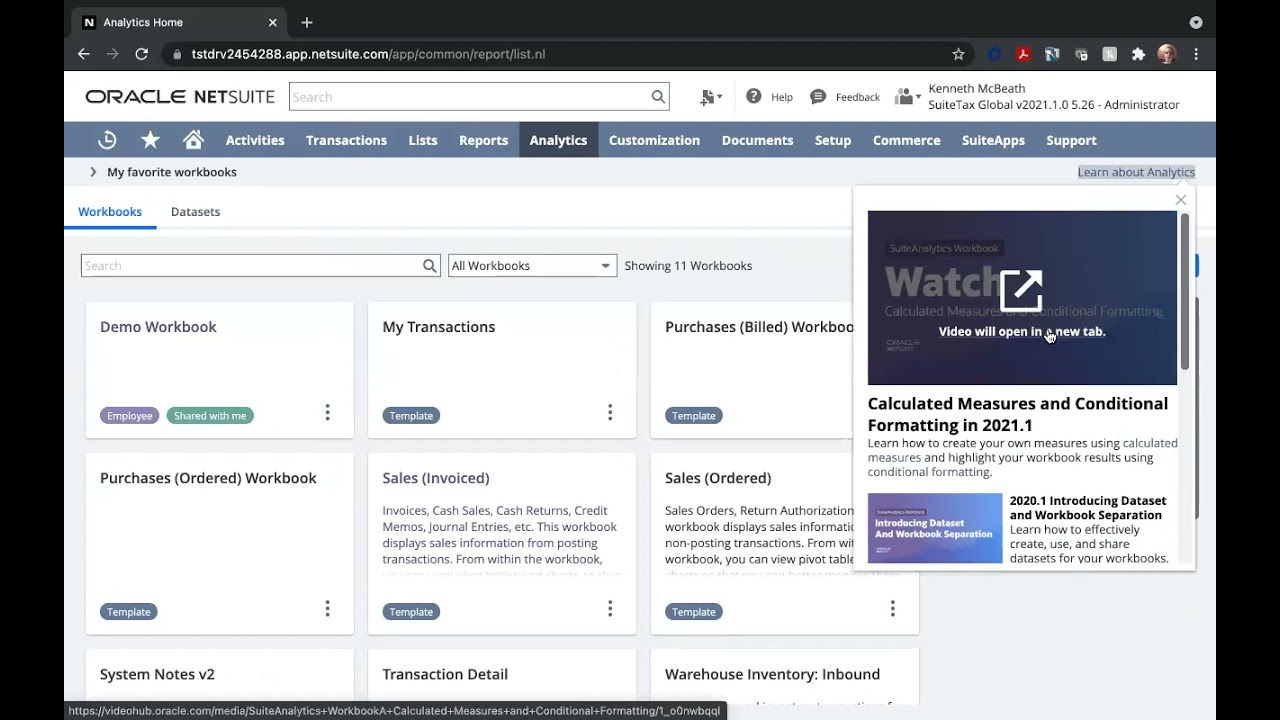Reload the page in Chrome
The height and width of the screenshot is (720, 1280).
click(142, 54)
